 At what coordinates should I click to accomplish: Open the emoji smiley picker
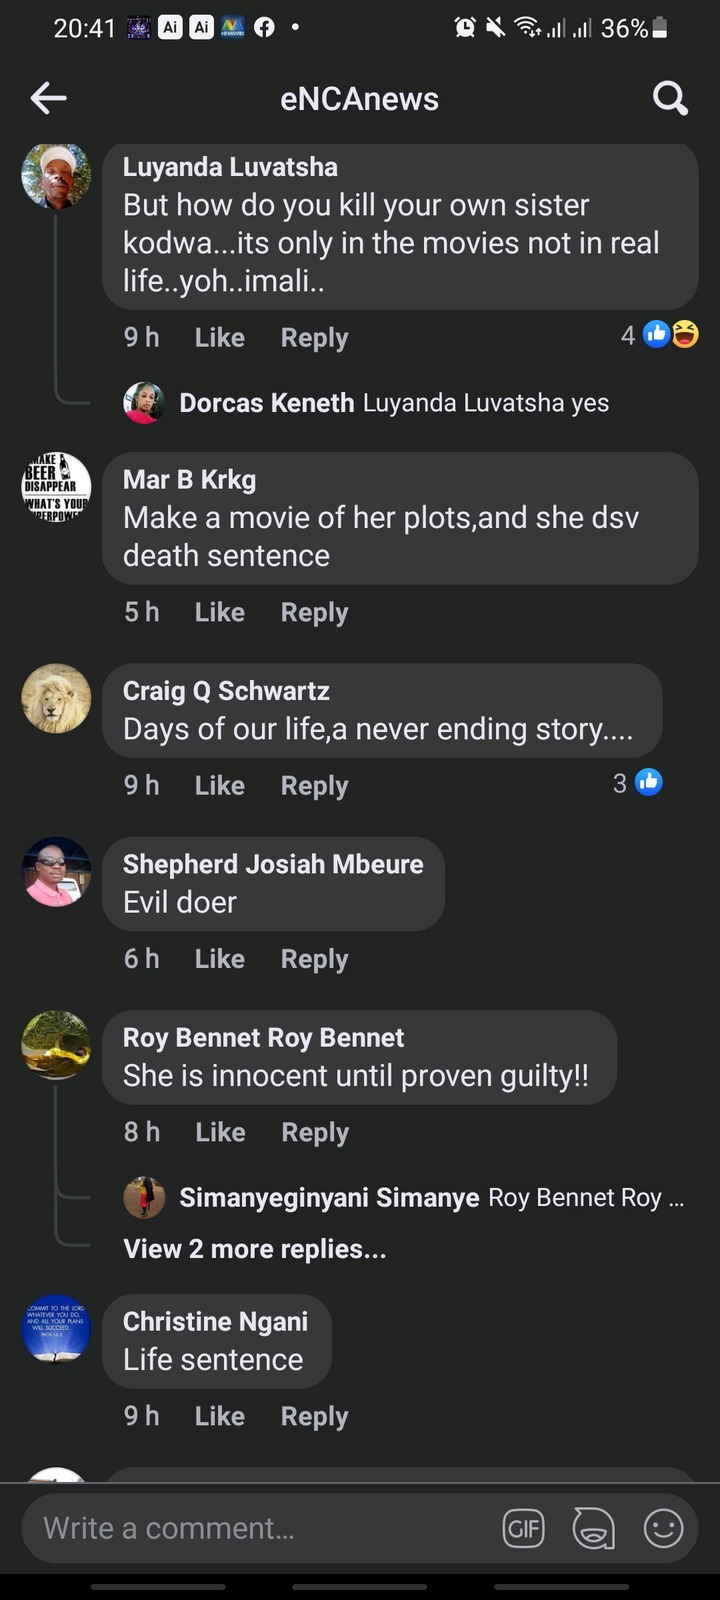click(663, 1528)
